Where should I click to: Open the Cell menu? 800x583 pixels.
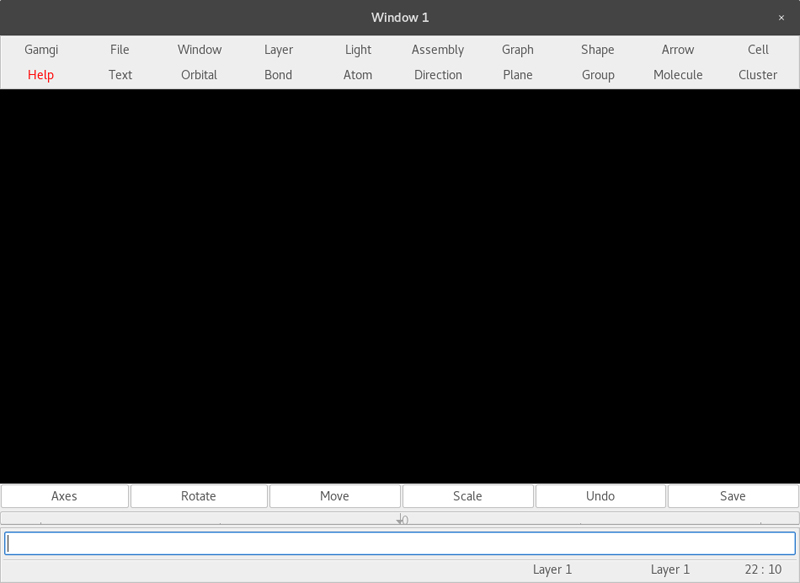(758, 49)
